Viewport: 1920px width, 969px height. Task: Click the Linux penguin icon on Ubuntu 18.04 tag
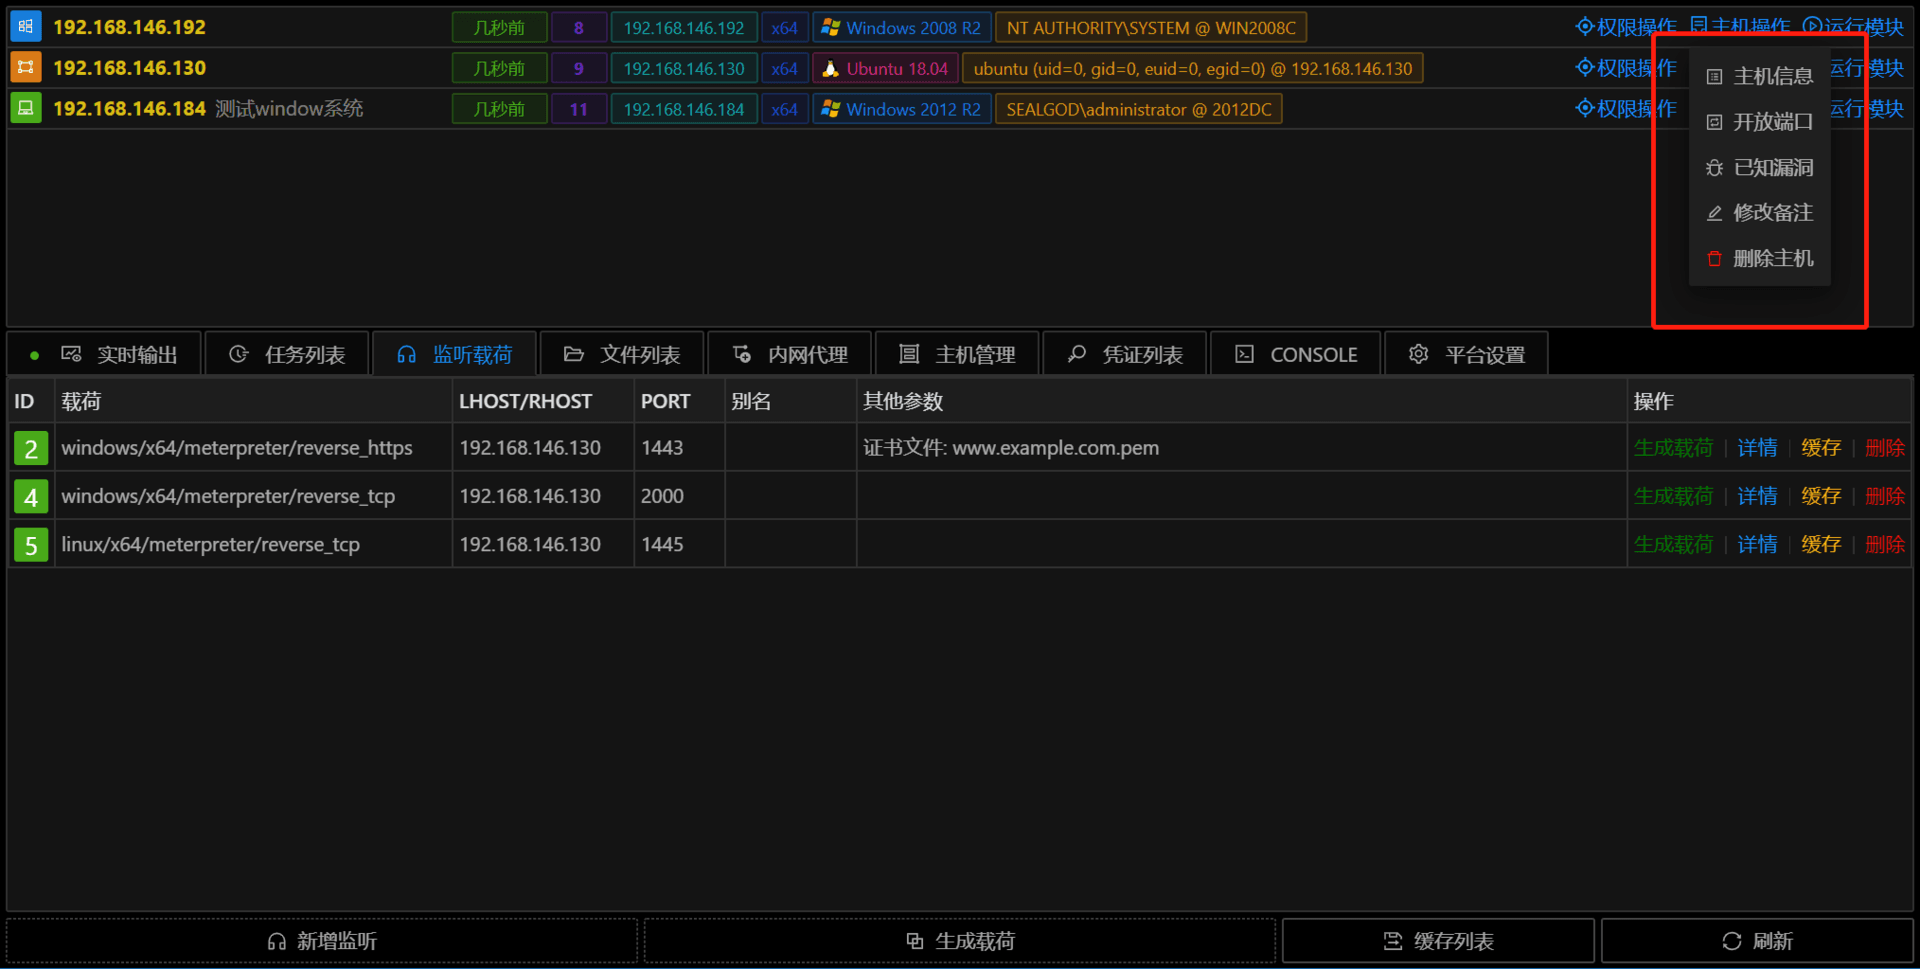coord(830,69)
